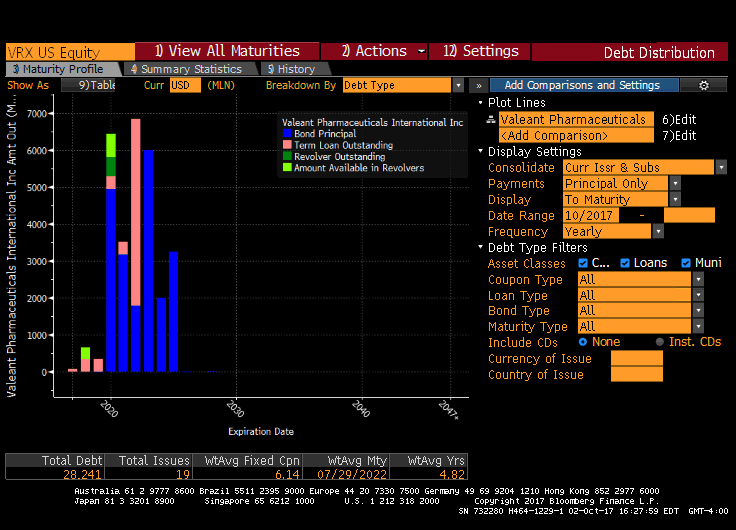Open the Maturity Type dropdown

click(x=698, y=326)
